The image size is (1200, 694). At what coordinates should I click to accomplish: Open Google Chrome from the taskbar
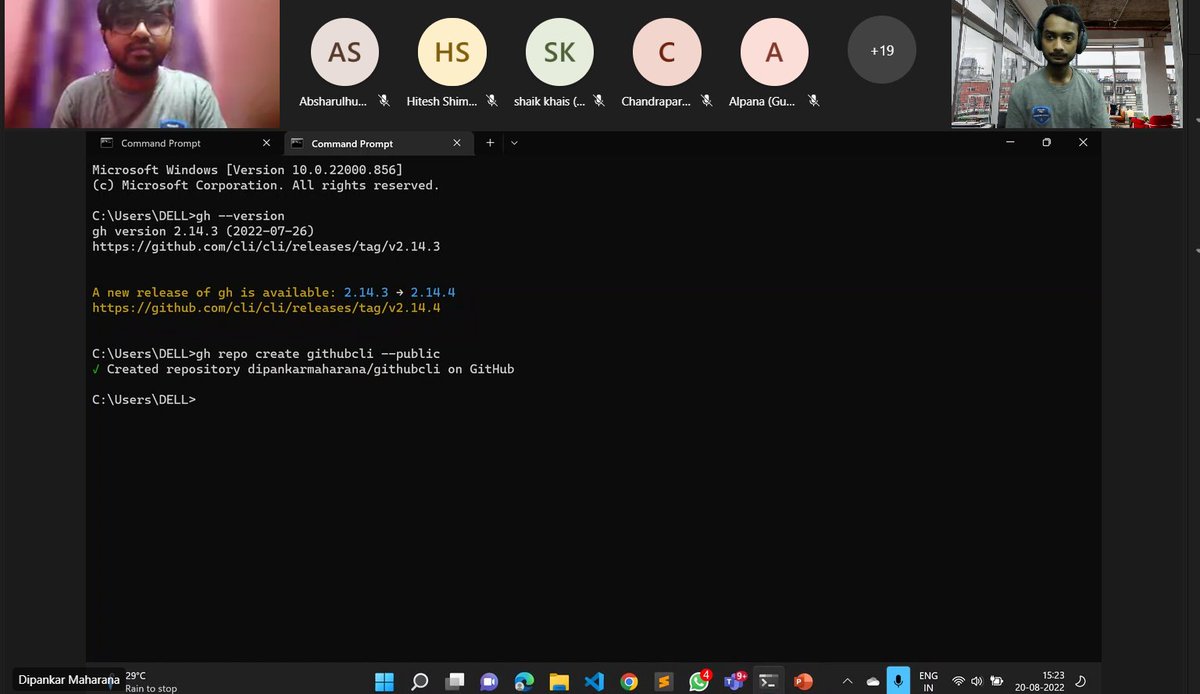click(629, 681)
